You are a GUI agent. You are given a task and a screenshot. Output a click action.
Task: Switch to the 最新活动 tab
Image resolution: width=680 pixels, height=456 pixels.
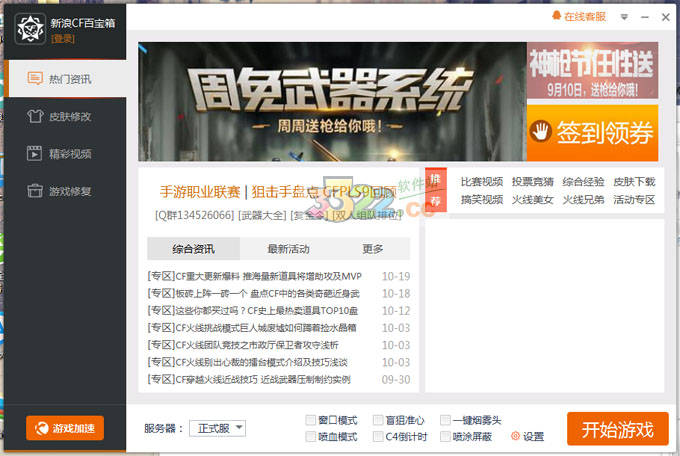click(288, 249)
